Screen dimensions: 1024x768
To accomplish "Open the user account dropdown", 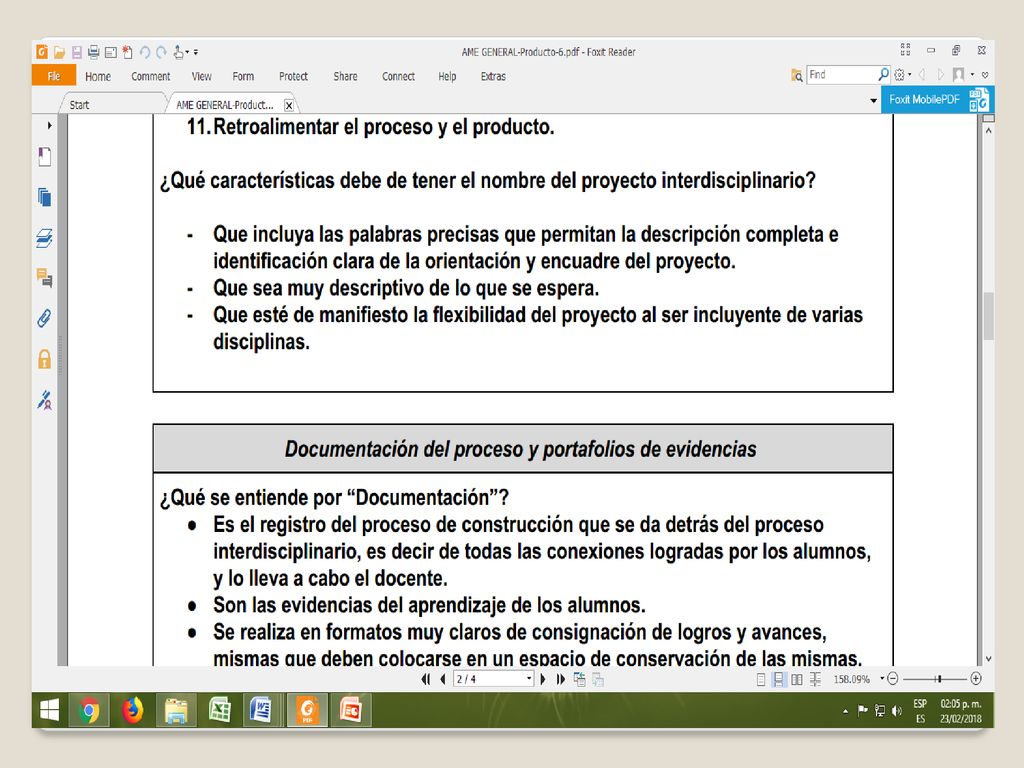I will (963, 74).
